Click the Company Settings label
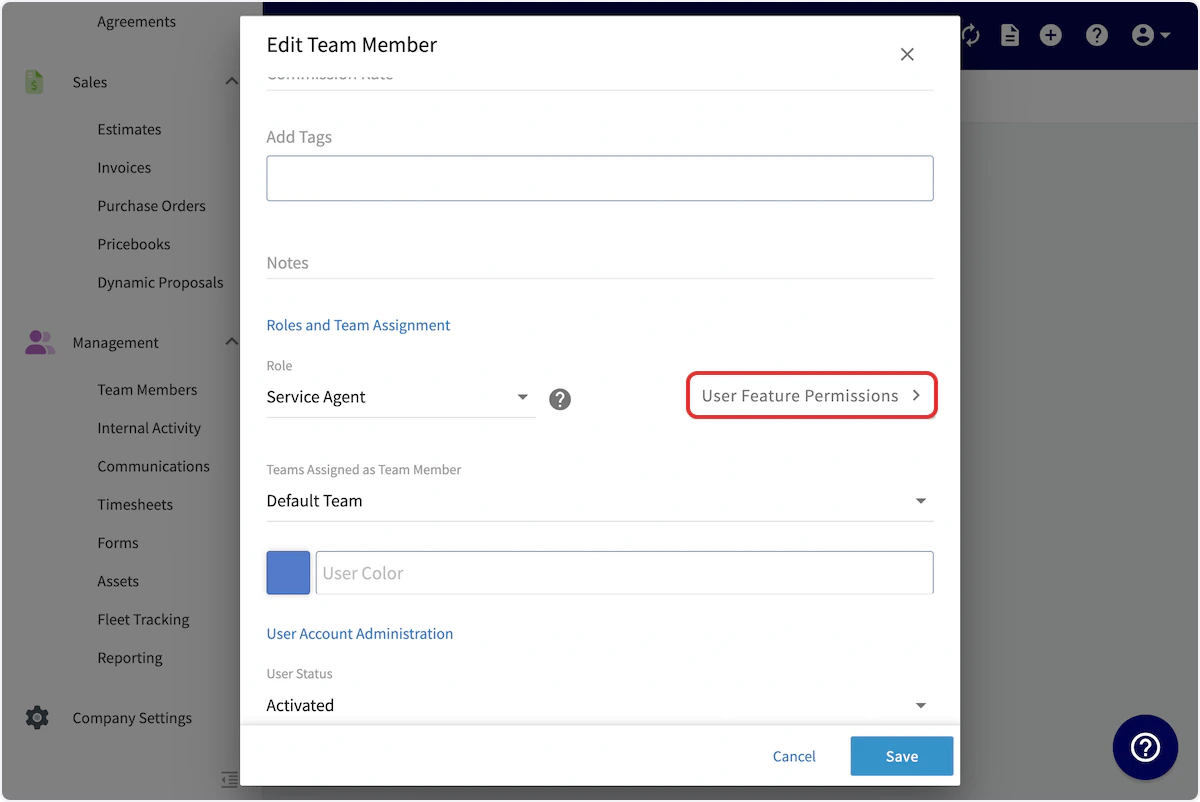 pyautogui.click(x=132, y=717)
